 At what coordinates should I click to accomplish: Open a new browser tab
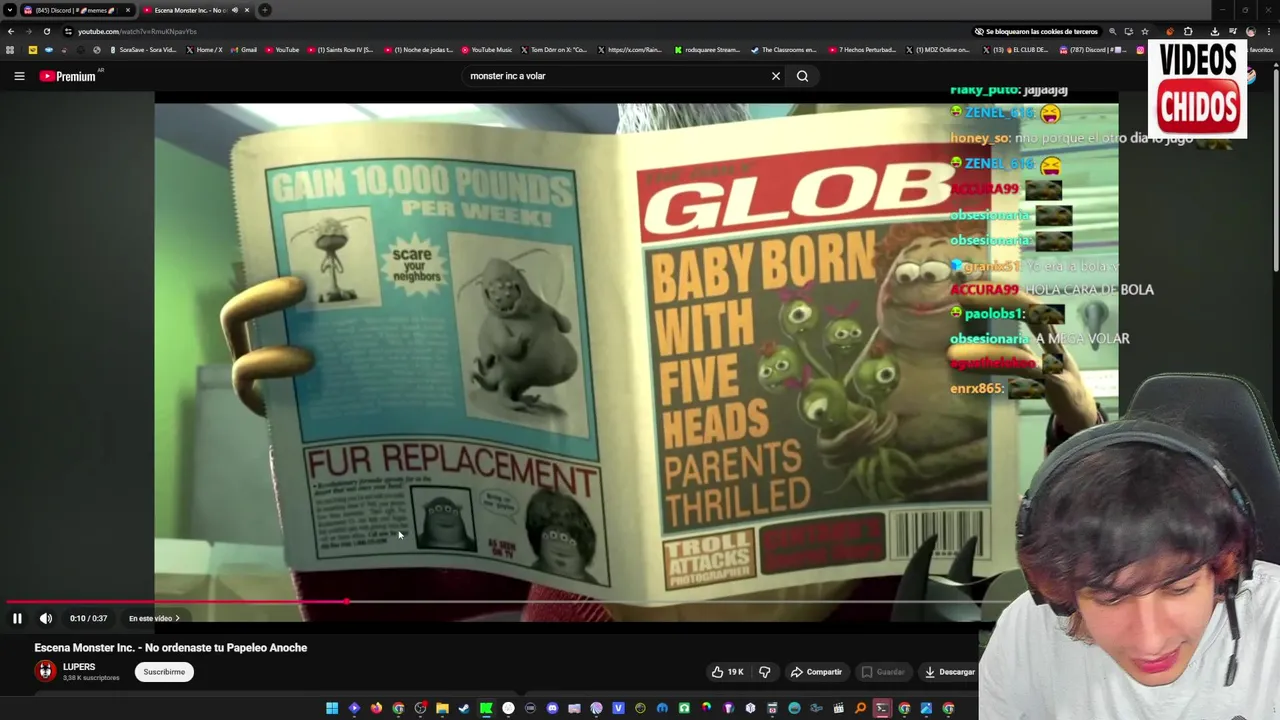coord(265,10)
